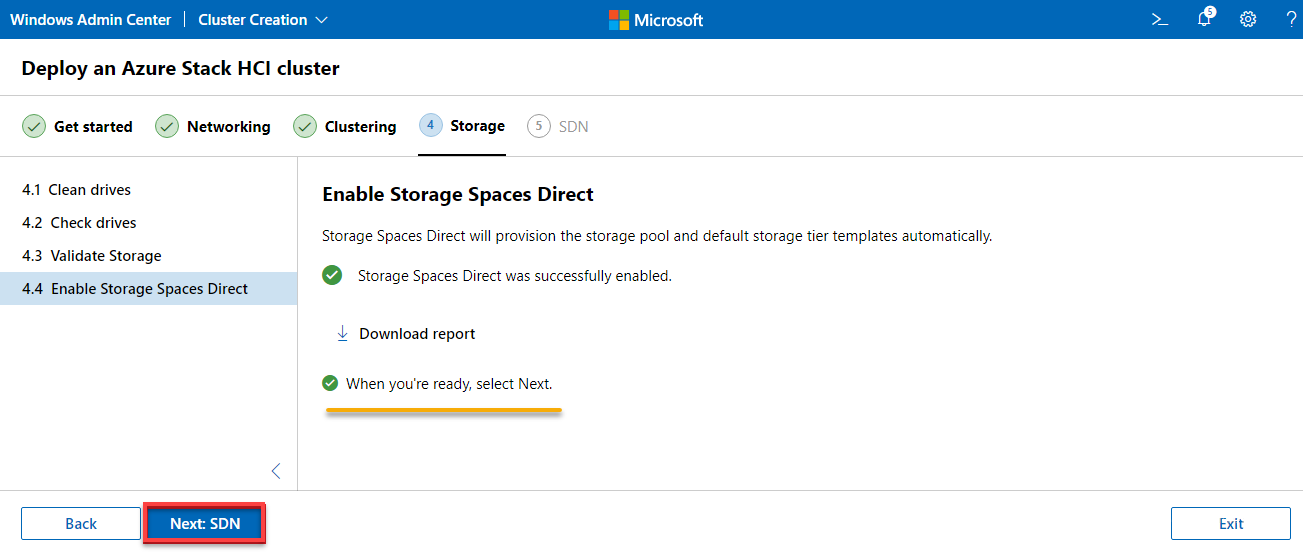Select the Storage step tab
1303x556 pixels.
coord(462,126)
